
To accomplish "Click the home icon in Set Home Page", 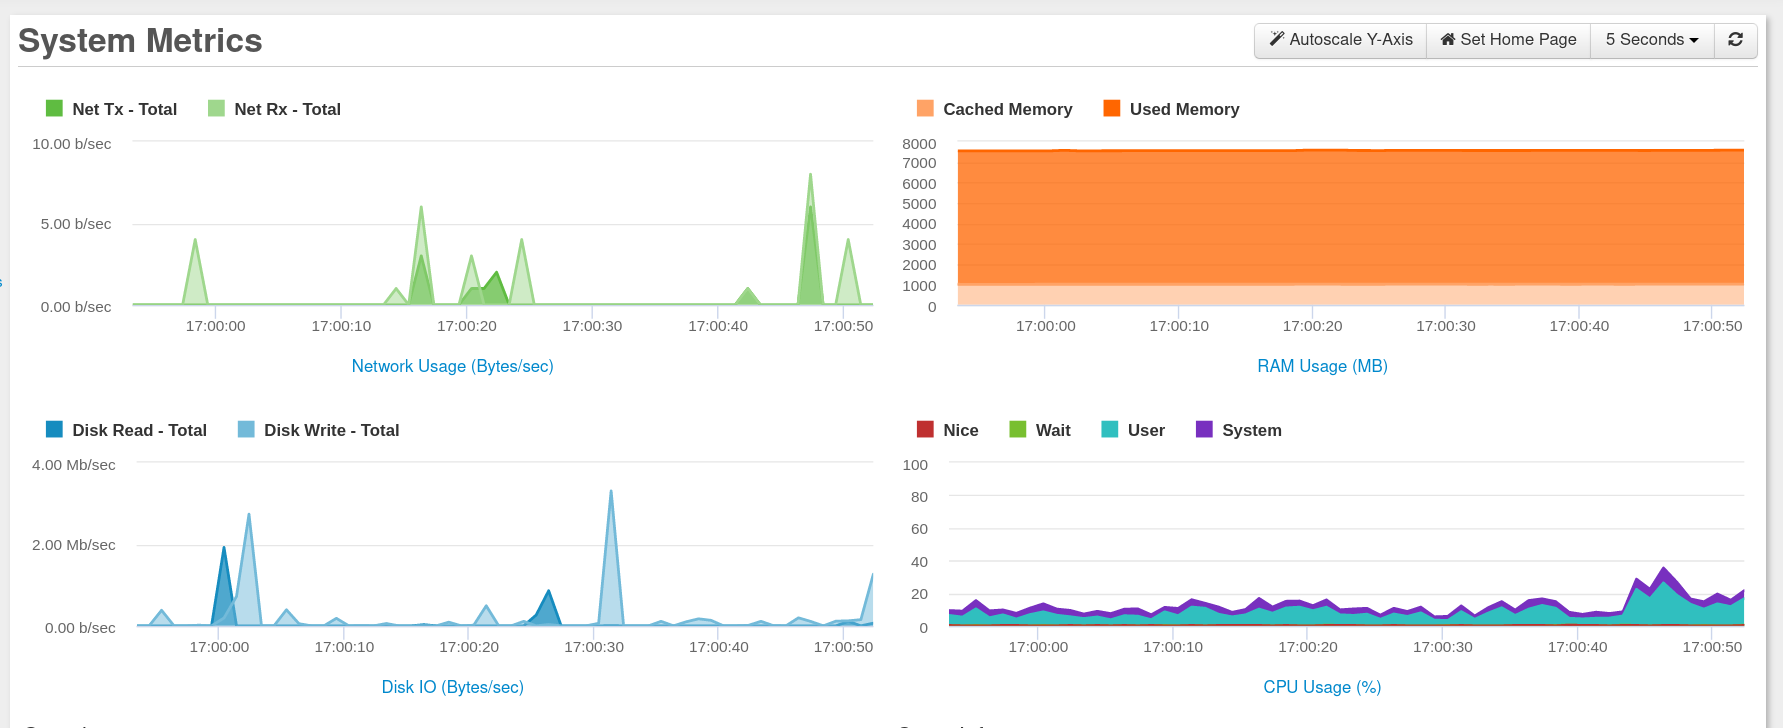I will (x=1447, y=39).
